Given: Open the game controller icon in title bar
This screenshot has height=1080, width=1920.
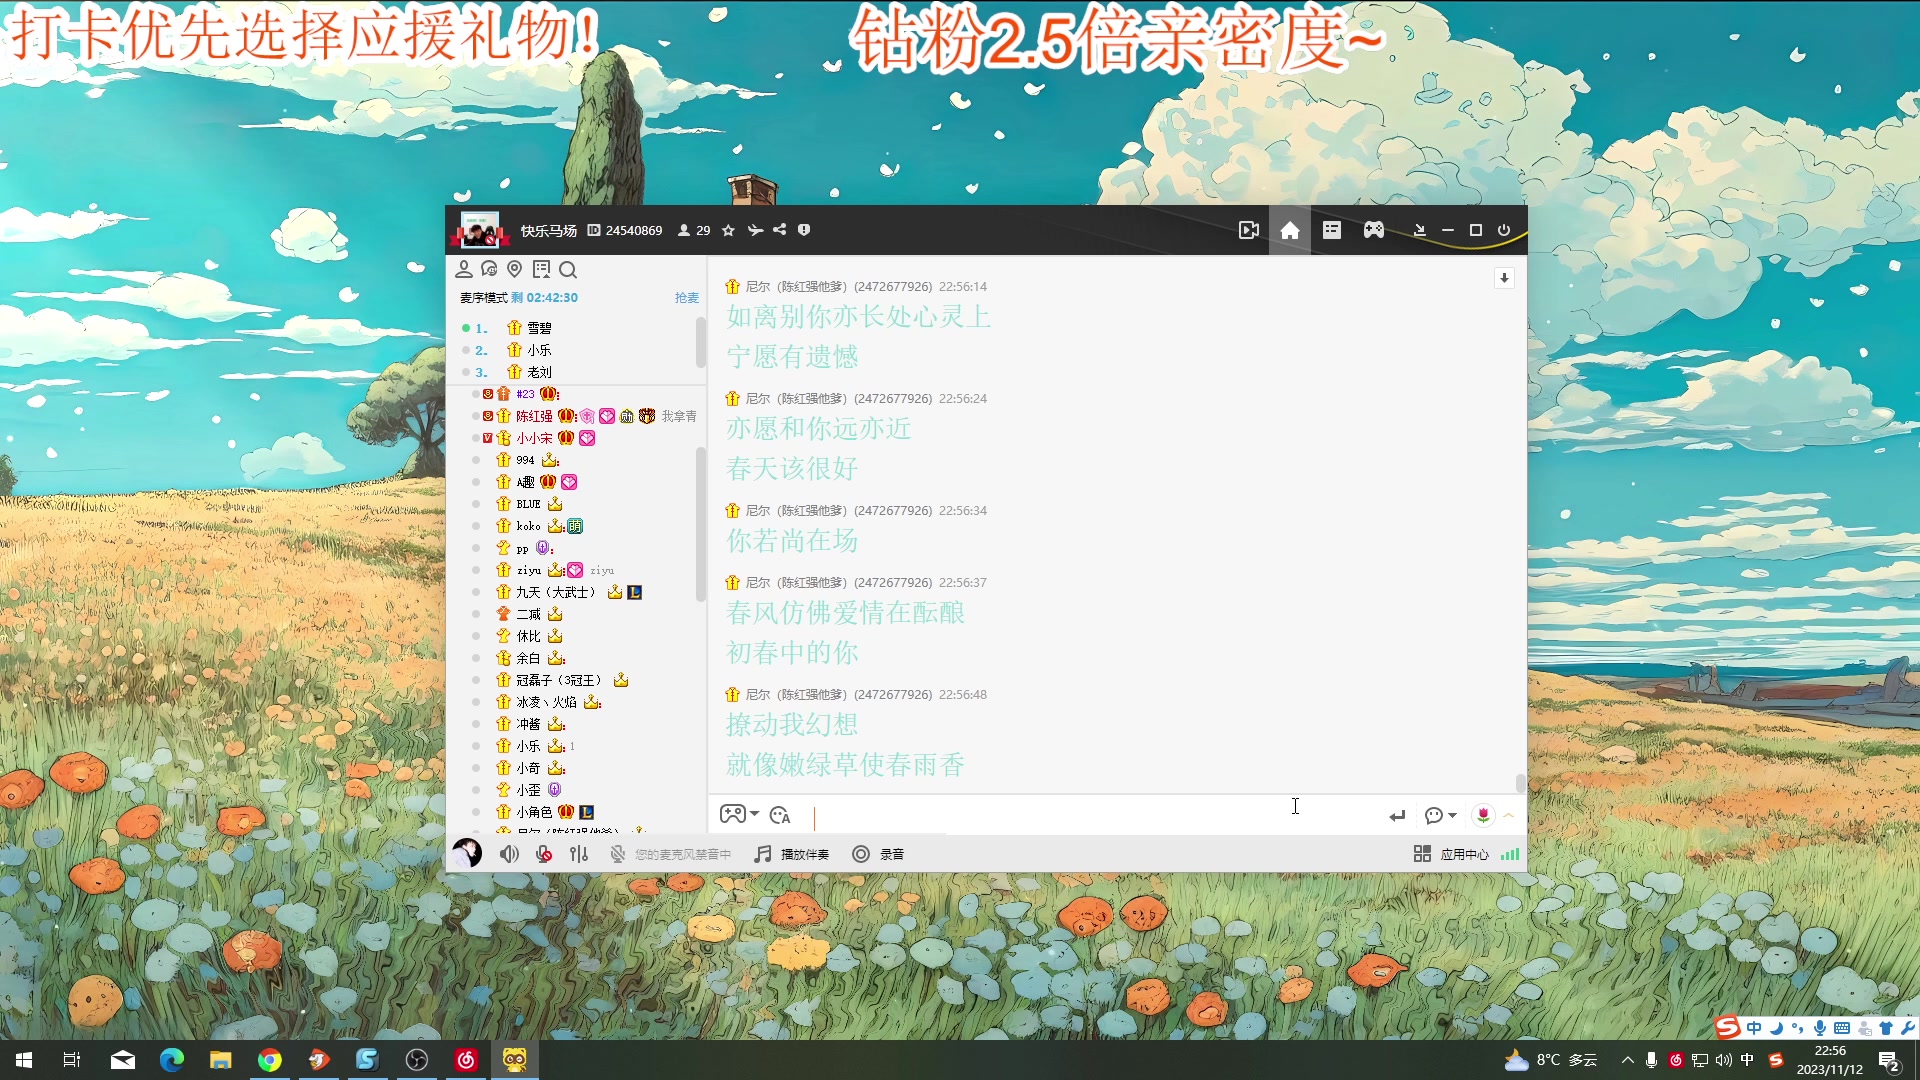Looking at the screenshot, I should [1373, 230].
